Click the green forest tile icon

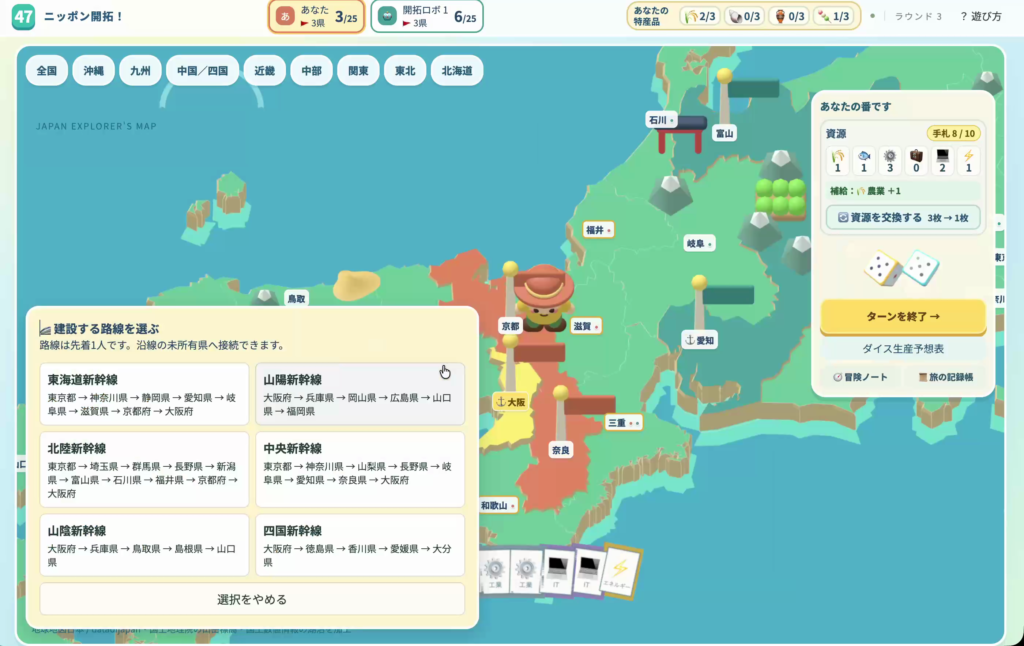pos(780,198)
